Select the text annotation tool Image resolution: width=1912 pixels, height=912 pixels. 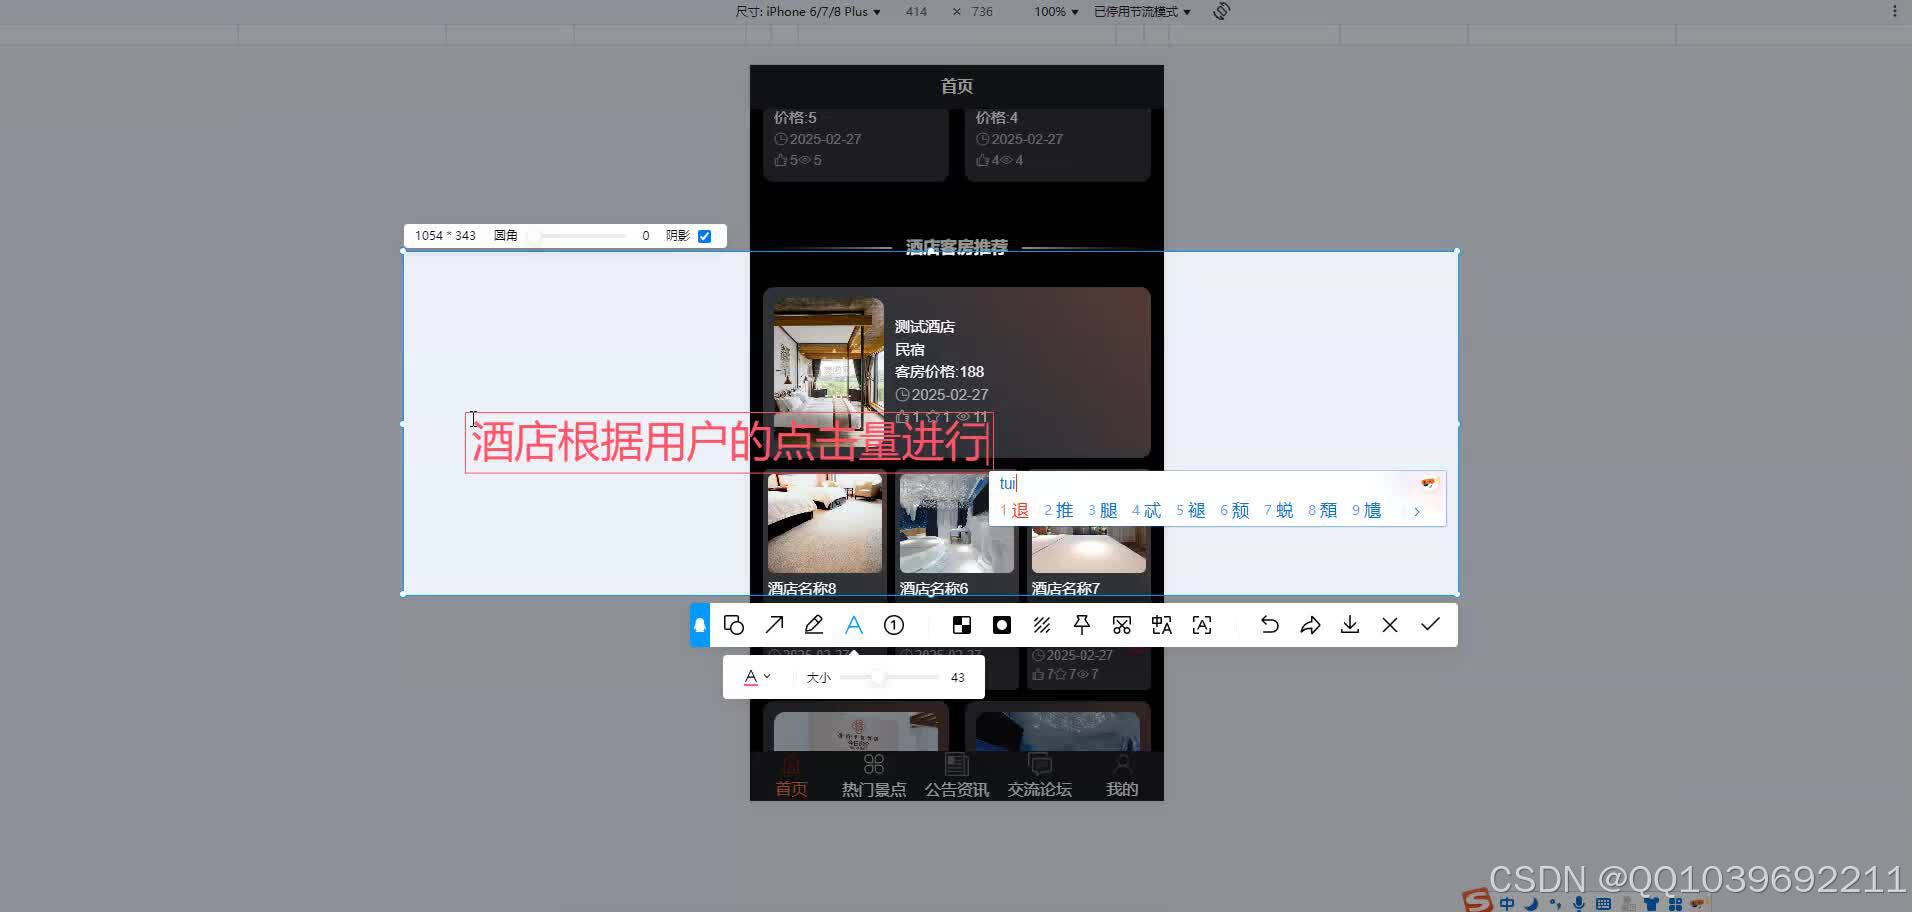(x=854, y=624)
